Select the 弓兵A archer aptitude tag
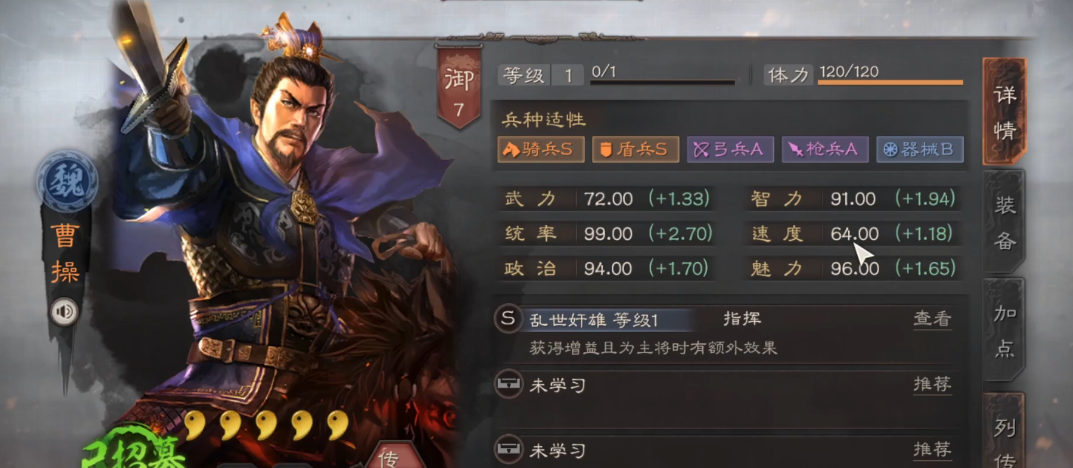 [730, 150]
